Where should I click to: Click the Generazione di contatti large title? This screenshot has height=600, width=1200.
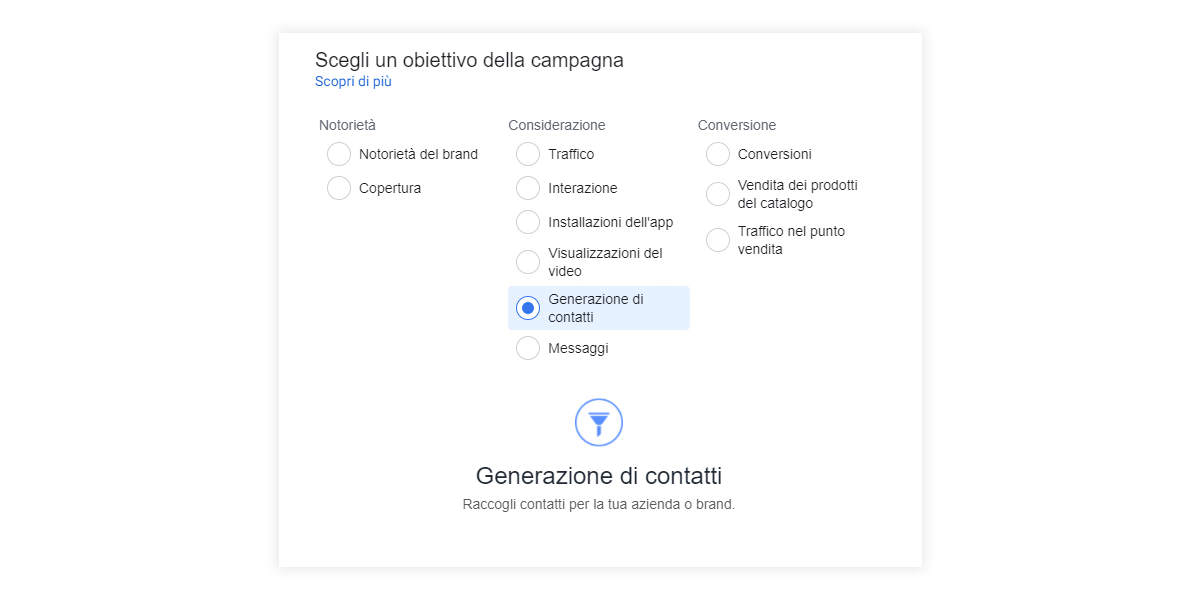coord(599,475)
